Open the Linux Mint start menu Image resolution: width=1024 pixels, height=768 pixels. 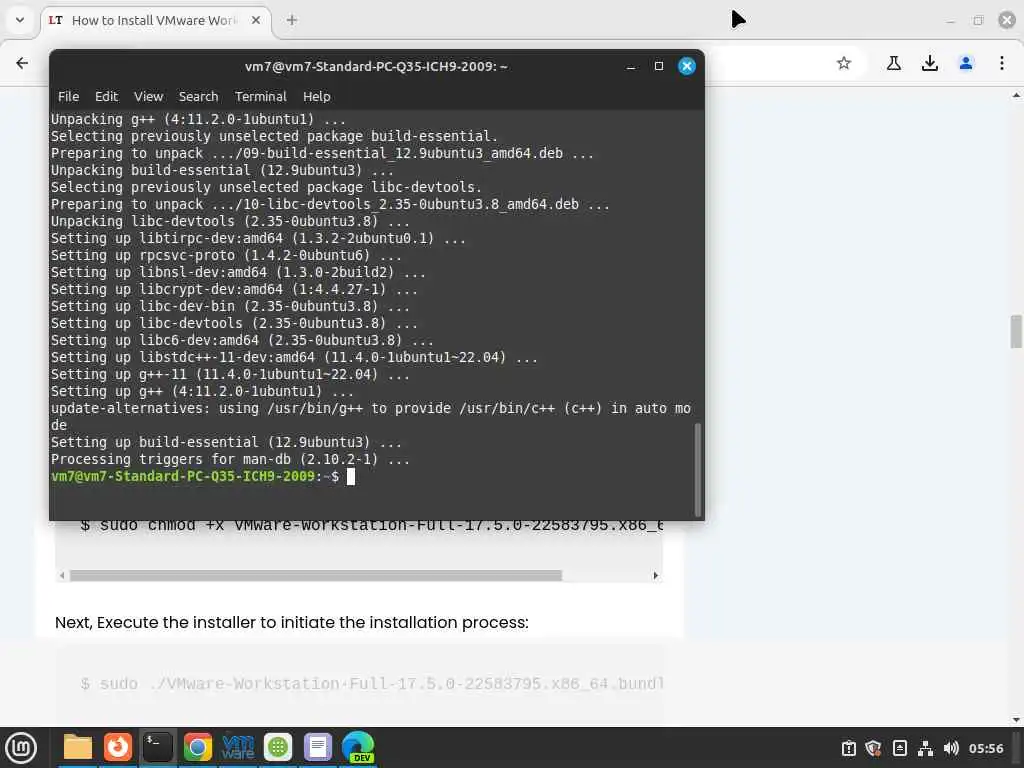[21, 747]
